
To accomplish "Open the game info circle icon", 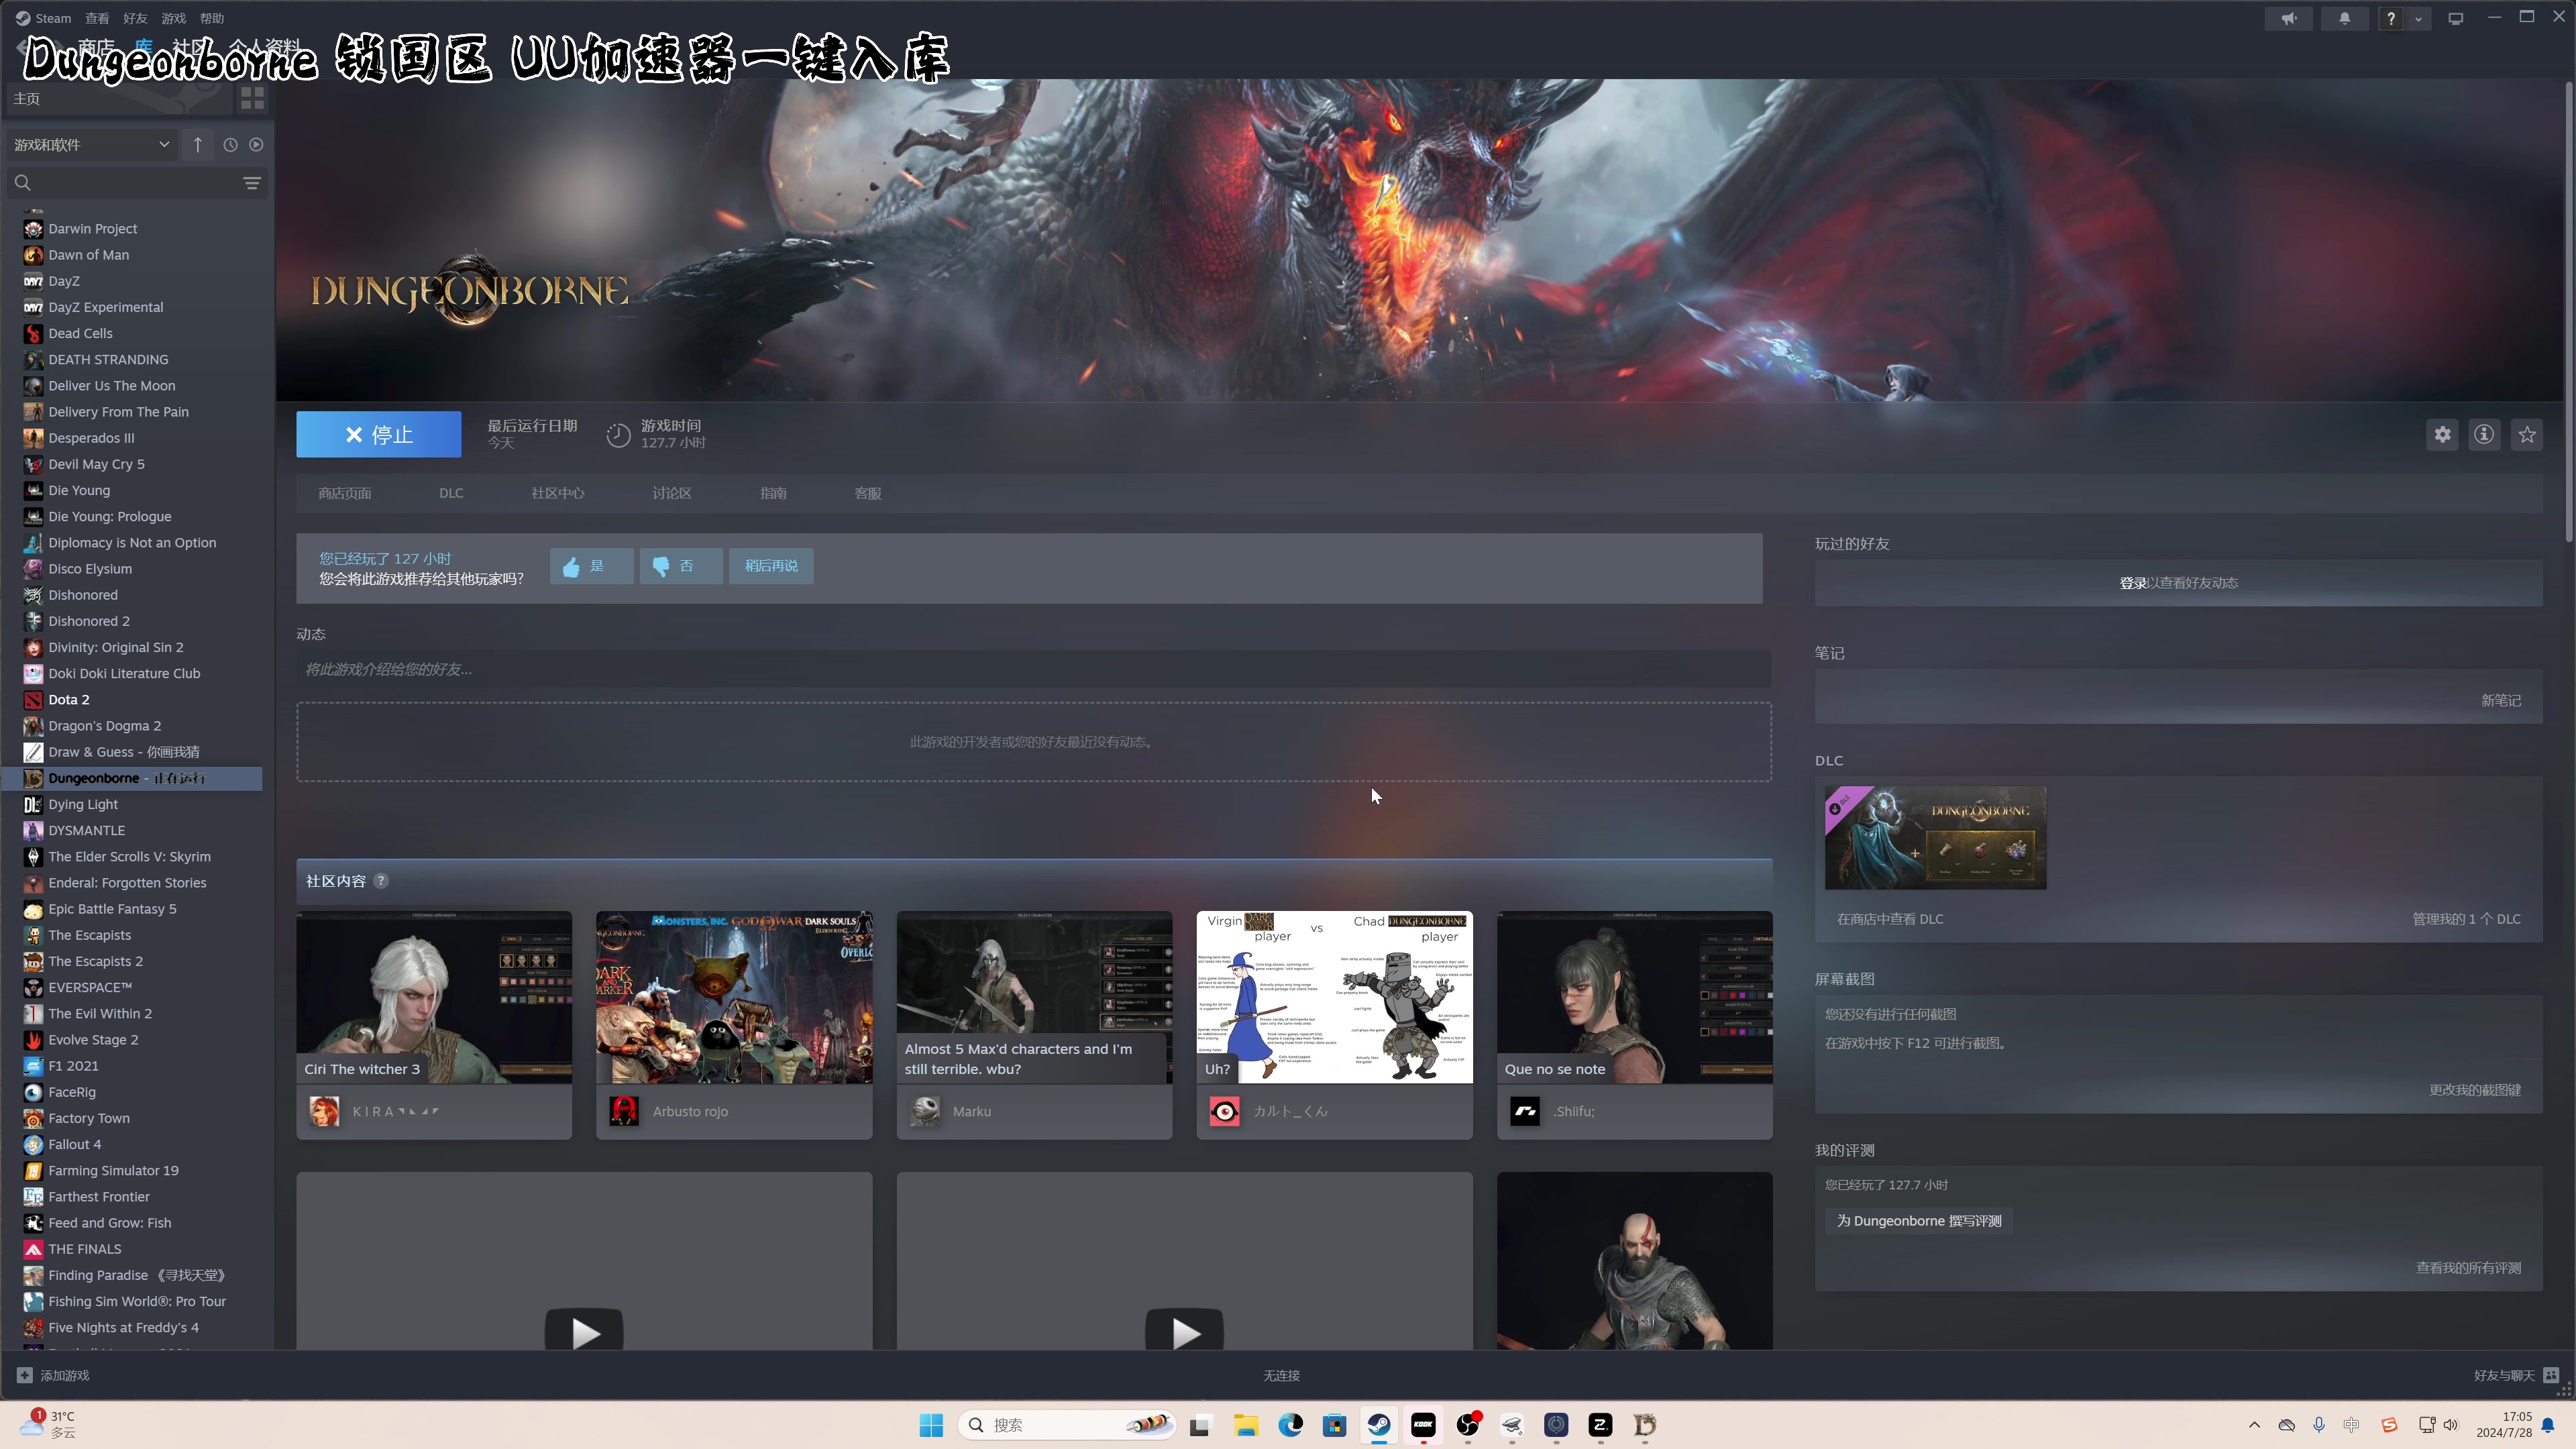I will pyautogui.click(x=2484, y=434).
